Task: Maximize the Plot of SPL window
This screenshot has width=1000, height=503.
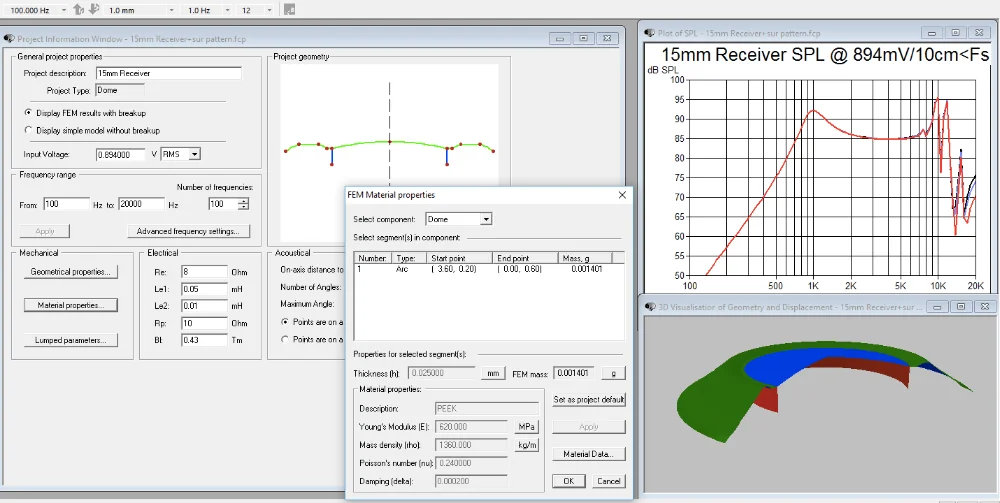Action: (x=955, y=33)
